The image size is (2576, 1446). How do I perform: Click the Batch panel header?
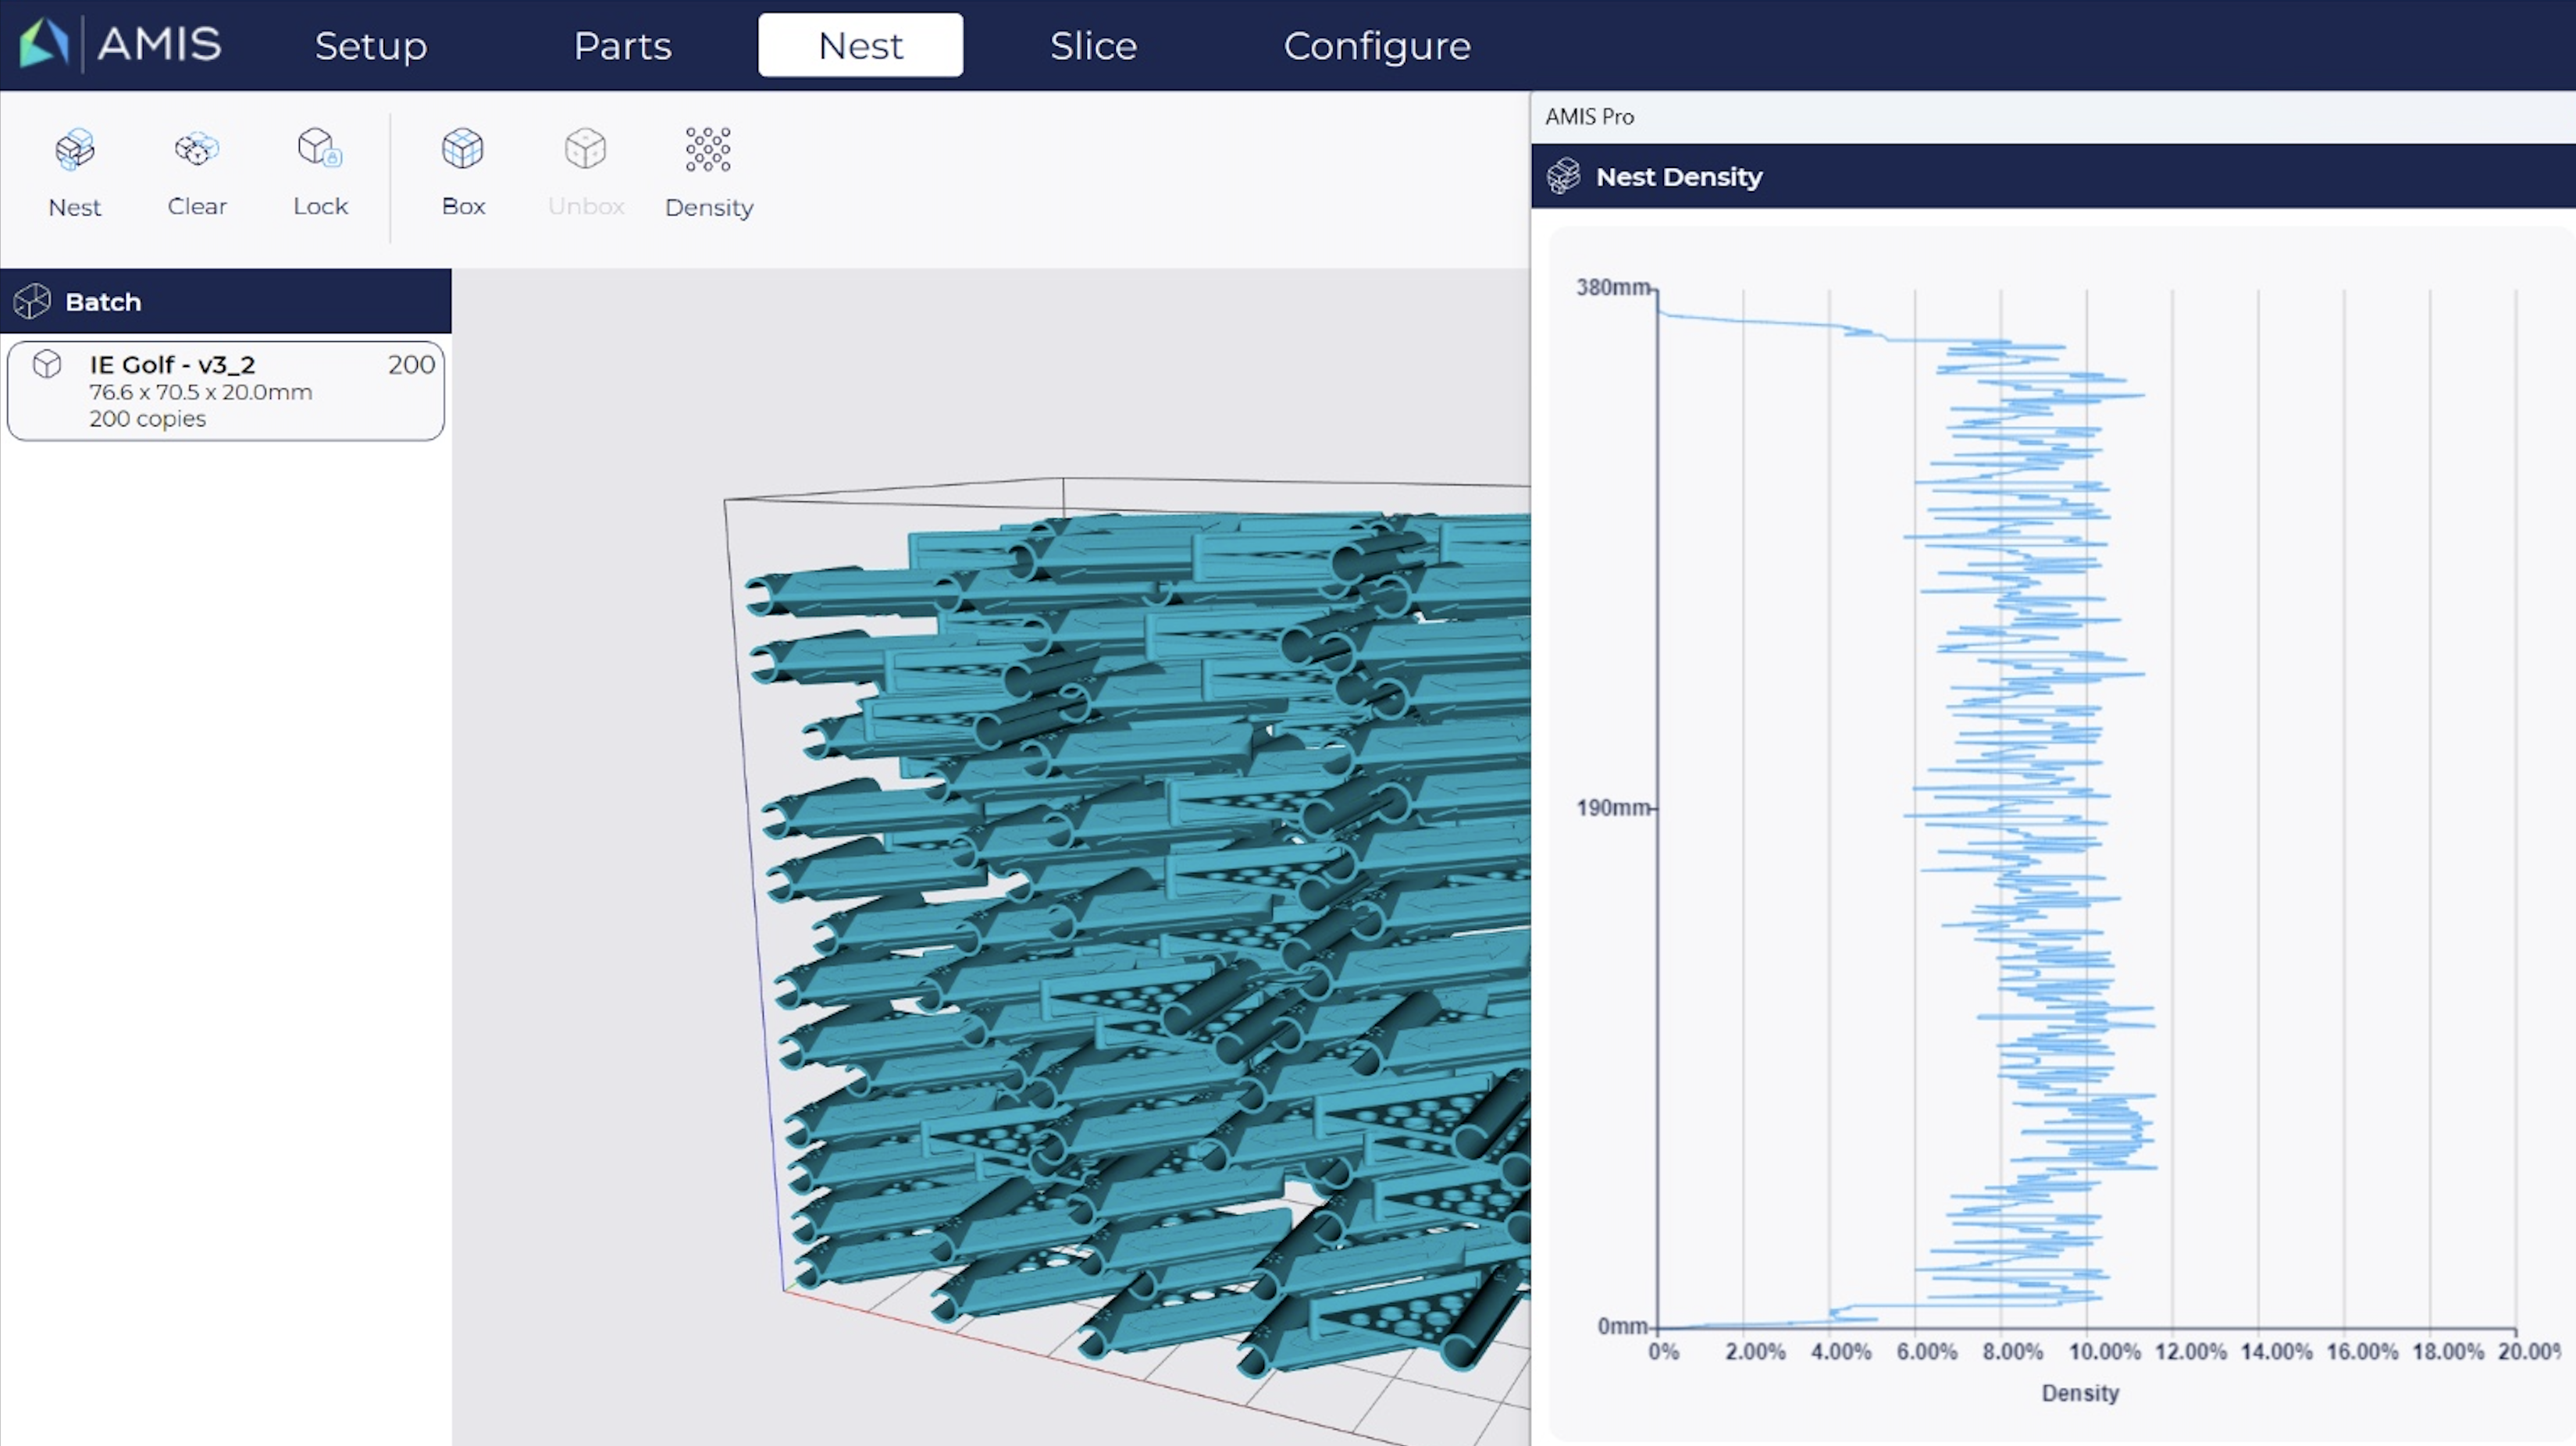[226, 301]
